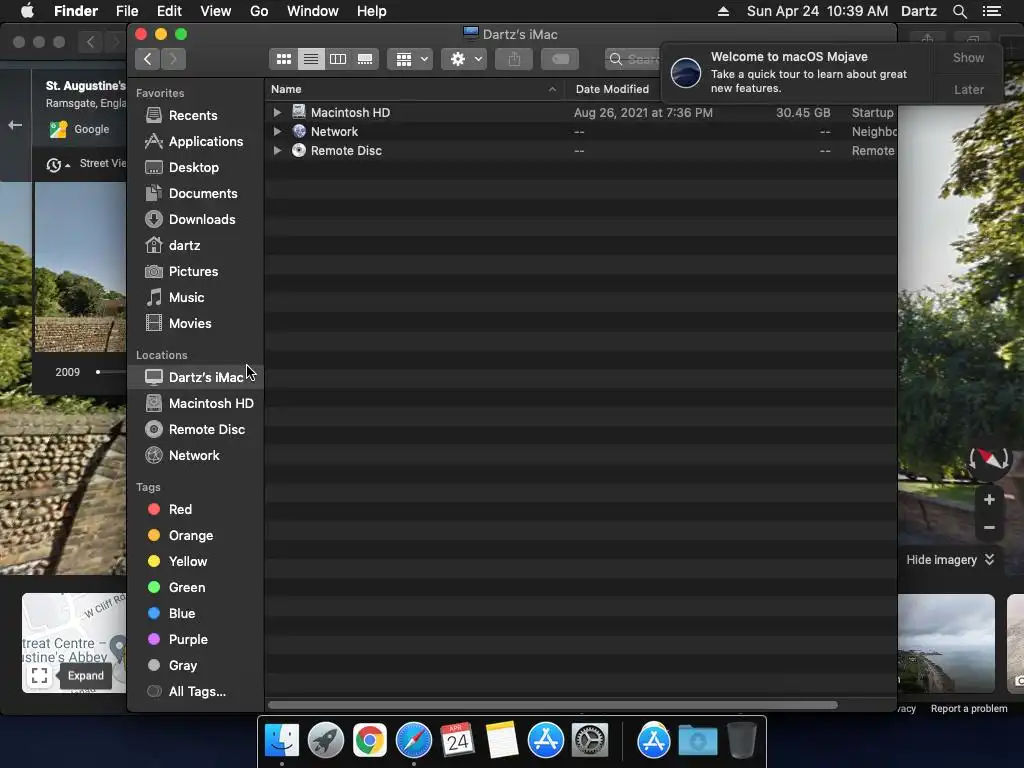
Task: Switch Finder to list view
Action: pyautogui.click(x=311, y=59)
